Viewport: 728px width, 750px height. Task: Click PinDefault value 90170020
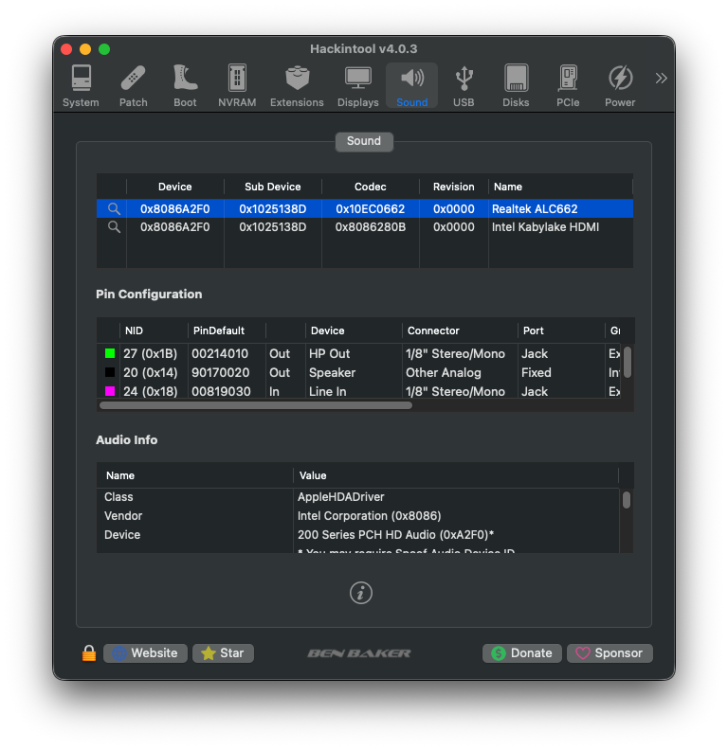point(221,372)
